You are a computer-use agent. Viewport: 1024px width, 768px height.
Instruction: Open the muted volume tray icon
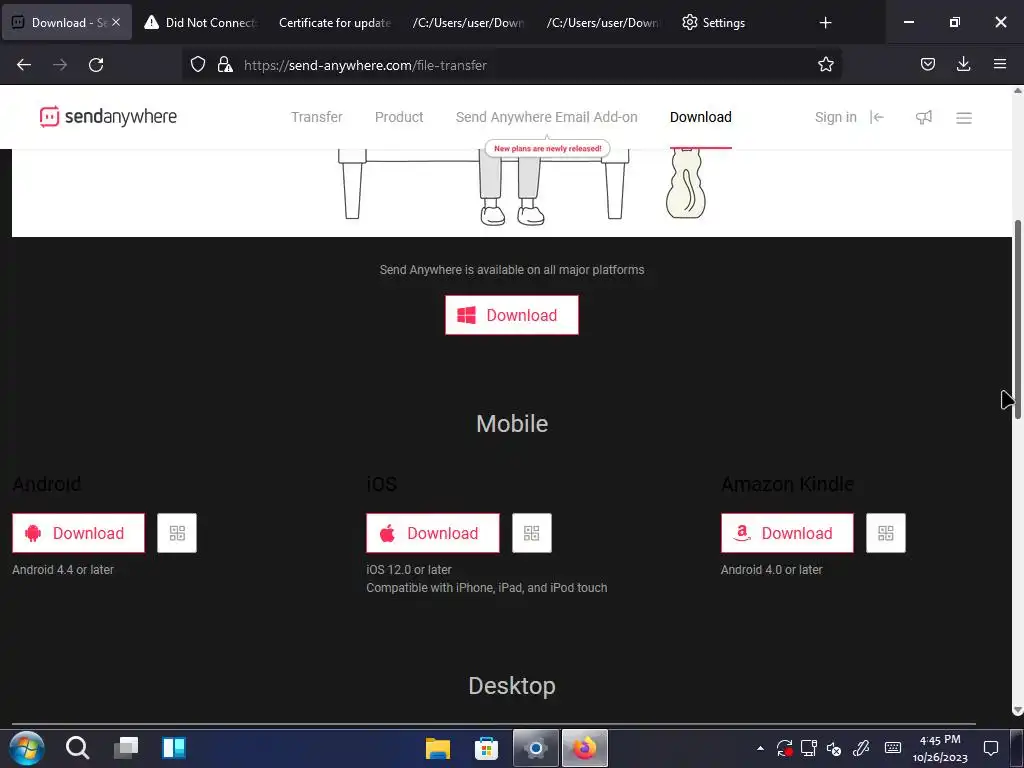pos(834,748)
